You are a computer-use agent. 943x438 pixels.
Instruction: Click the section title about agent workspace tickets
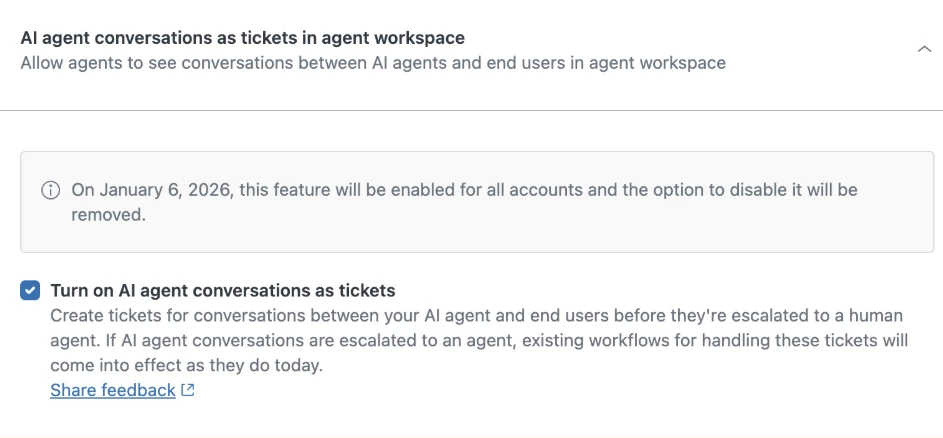242,38
